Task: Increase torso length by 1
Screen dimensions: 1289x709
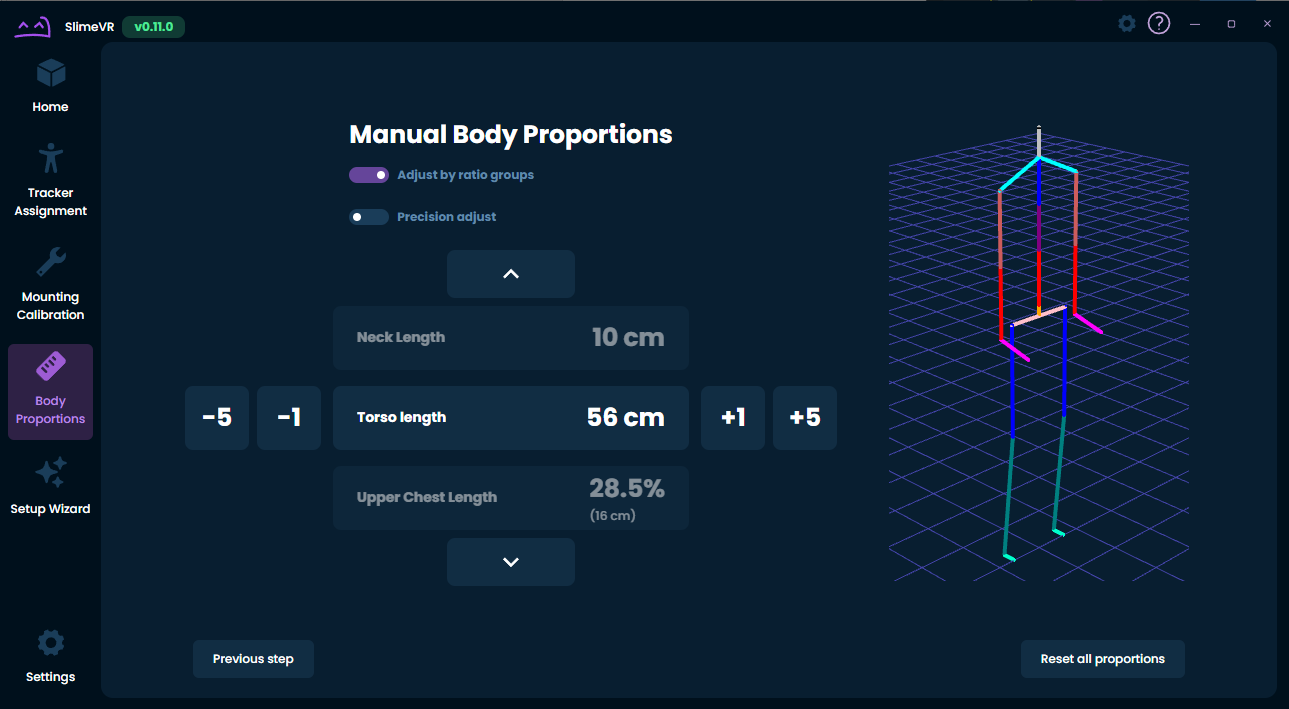Action: pyautogui.click(x=733, y=418)
